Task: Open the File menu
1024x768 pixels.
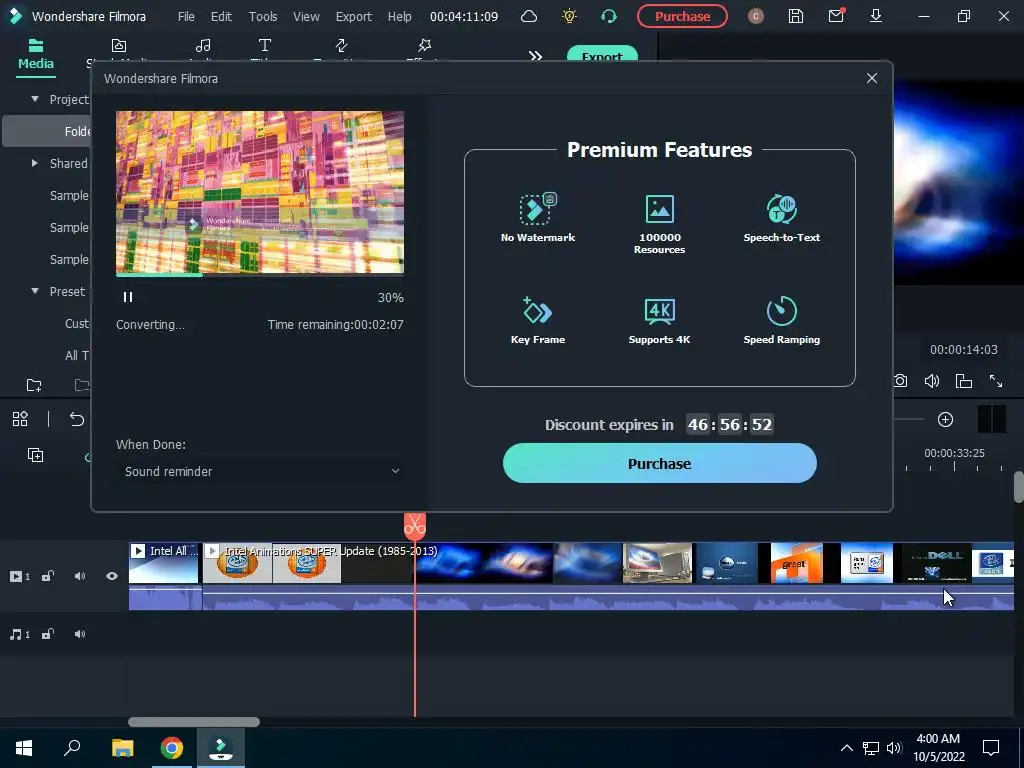Action: (186, 16)
